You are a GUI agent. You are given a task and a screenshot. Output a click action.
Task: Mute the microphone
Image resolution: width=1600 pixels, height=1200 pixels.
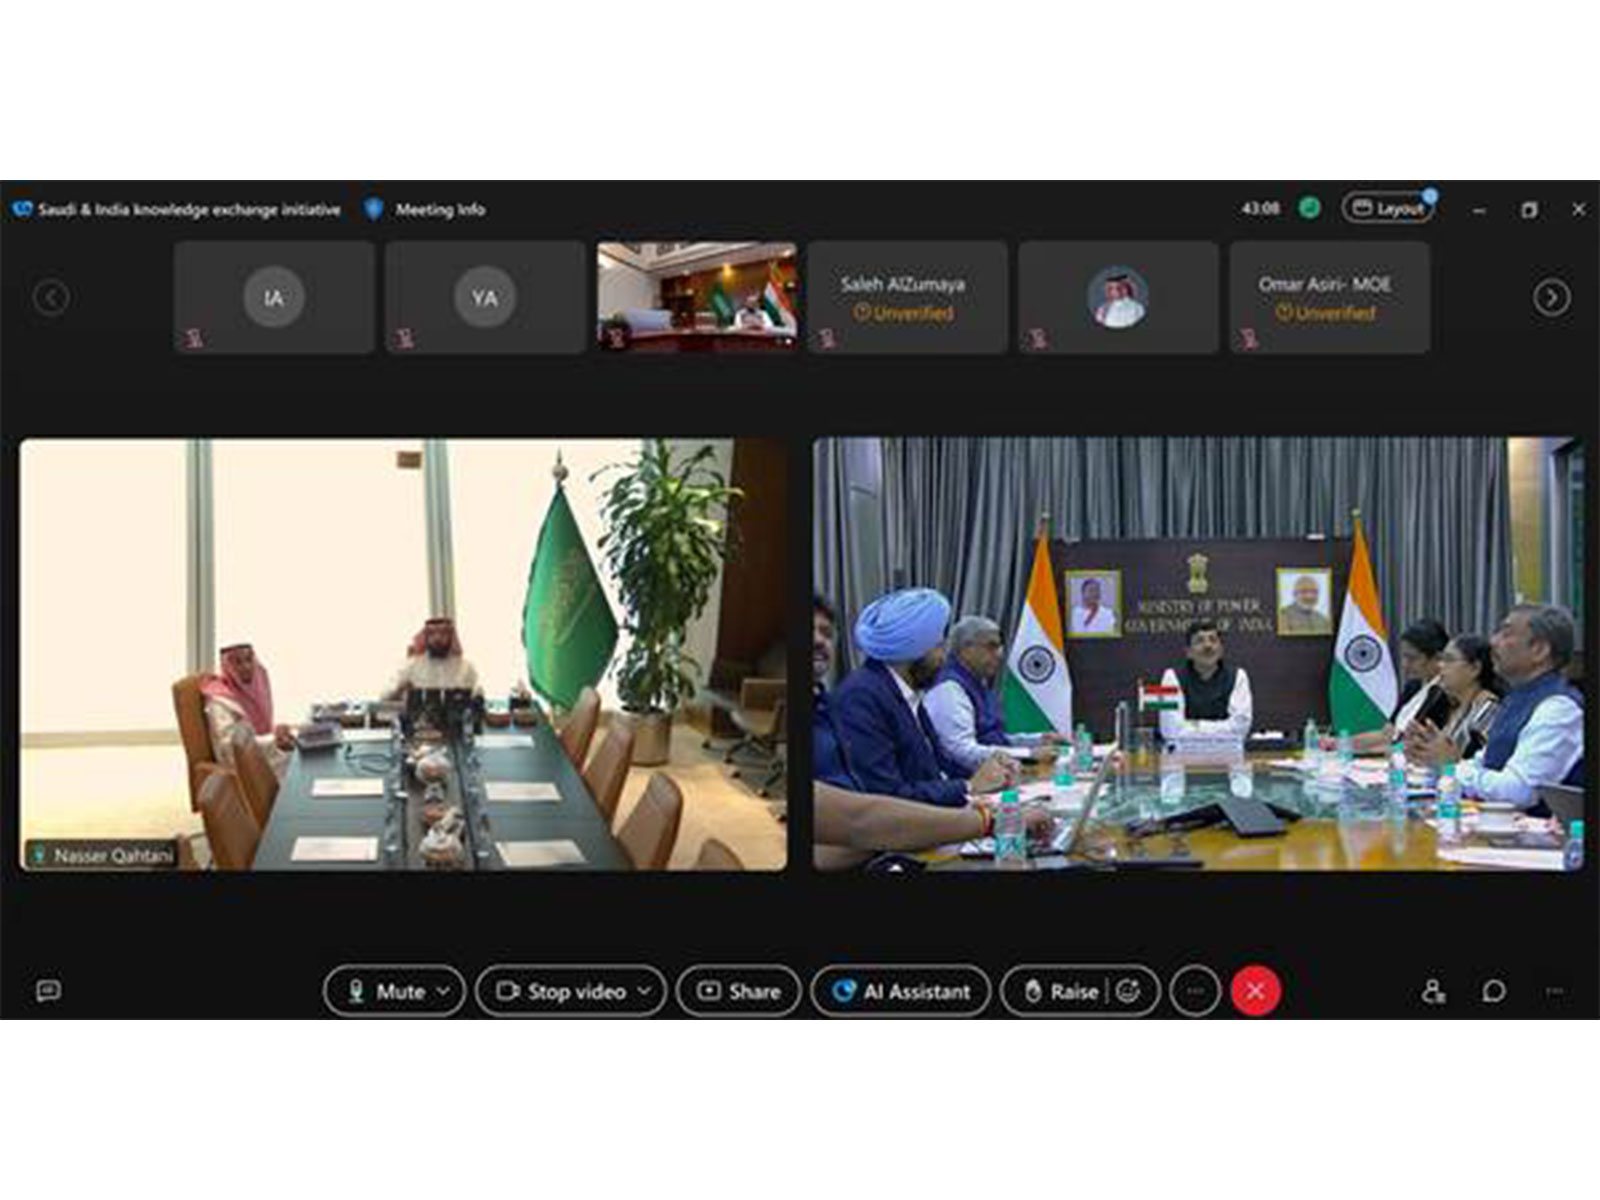(x=385, y=991)
